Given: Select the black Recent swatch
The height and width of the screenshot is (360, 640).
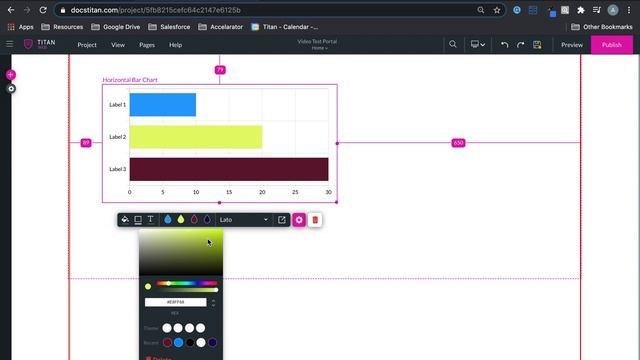Looking at the screenshot, I should coord(190,342).
